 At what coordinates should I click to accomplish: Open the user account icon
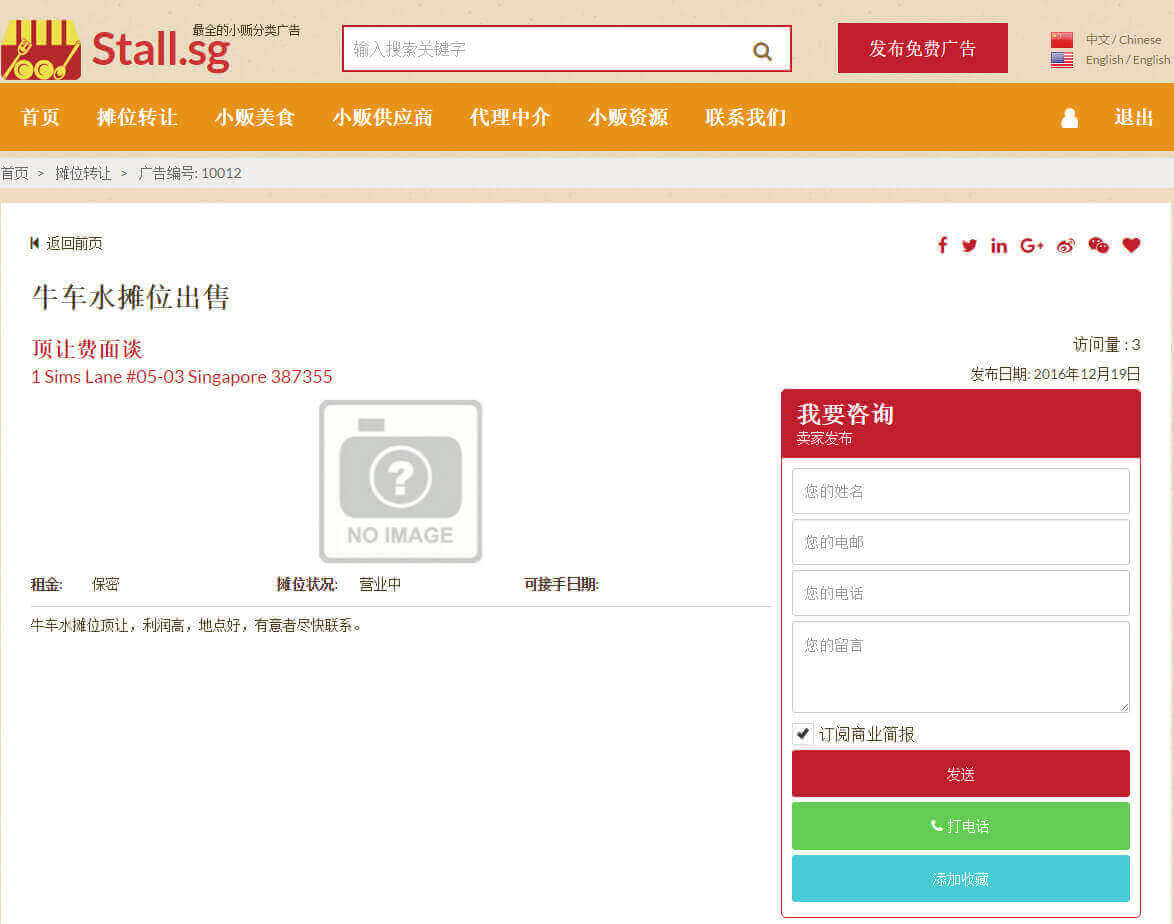(x=1069, y=118)
